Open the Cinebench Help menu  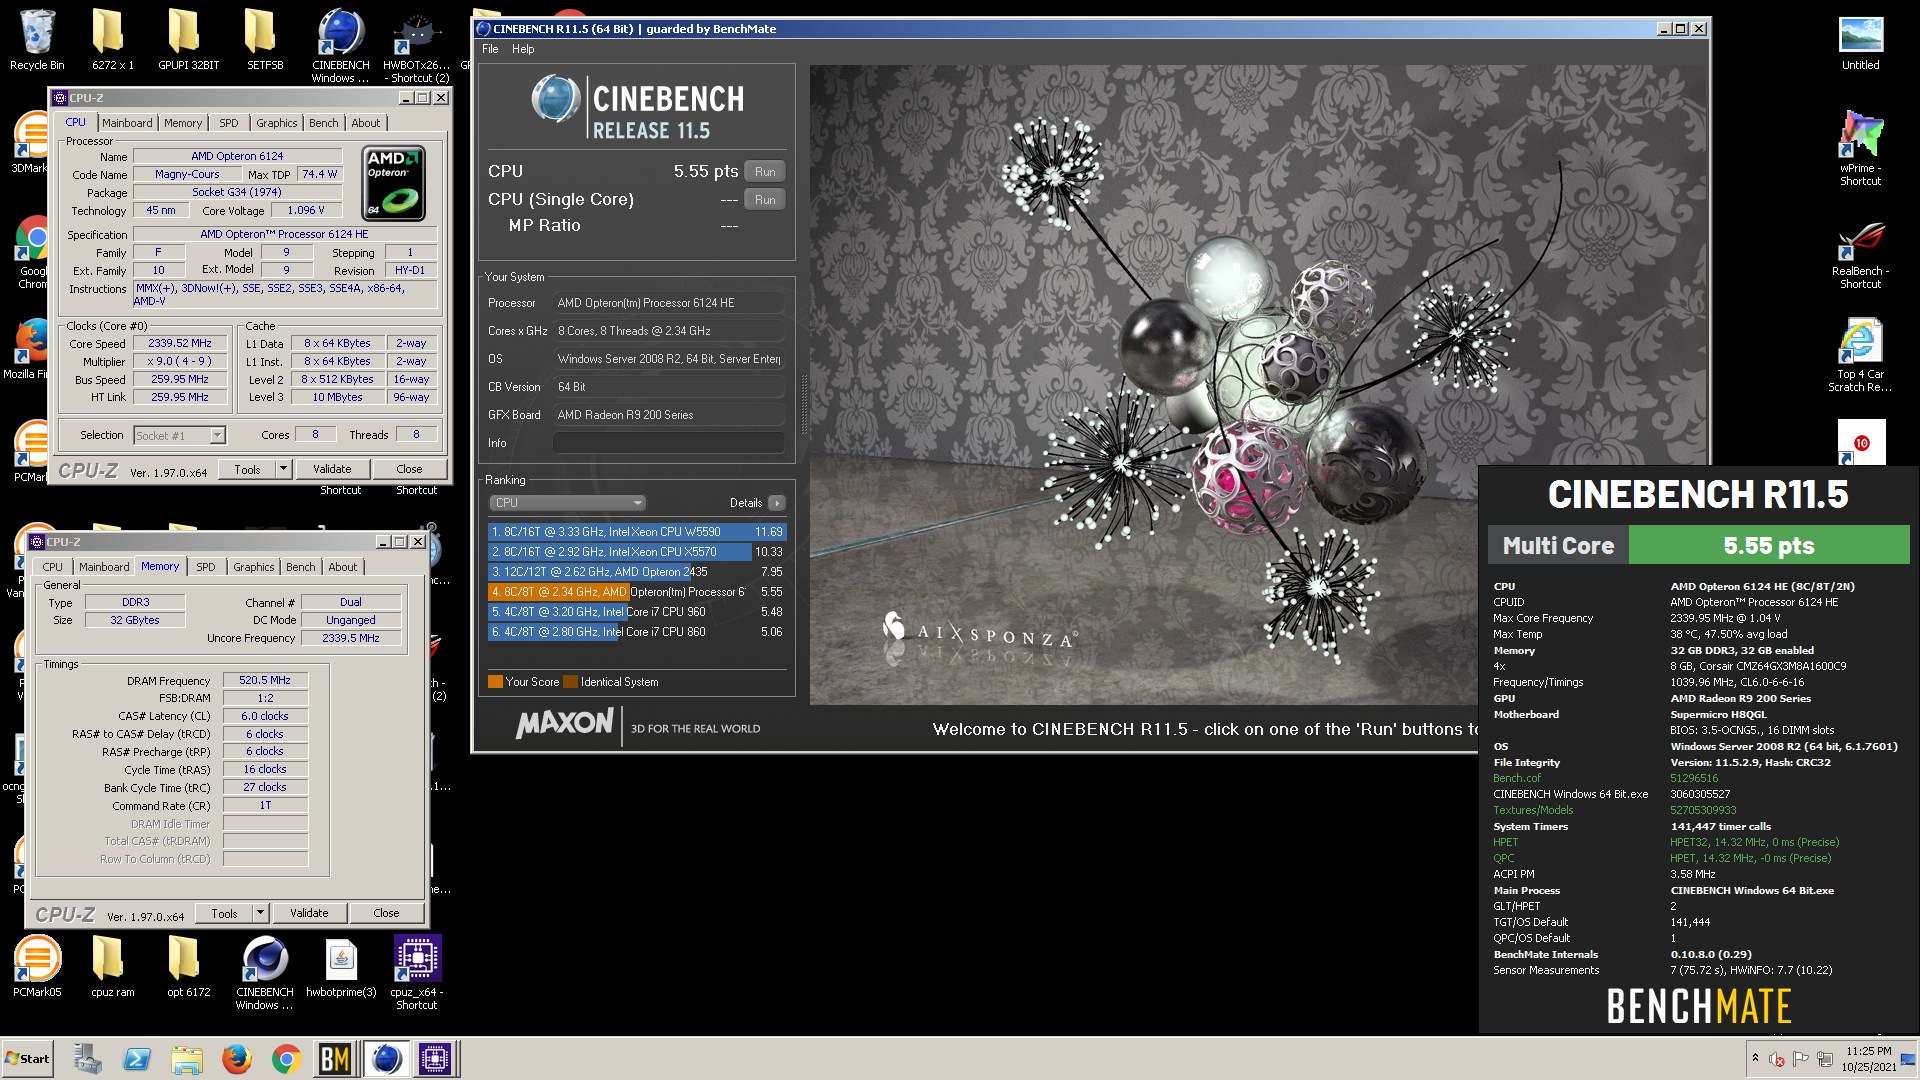tap(523, 49)
